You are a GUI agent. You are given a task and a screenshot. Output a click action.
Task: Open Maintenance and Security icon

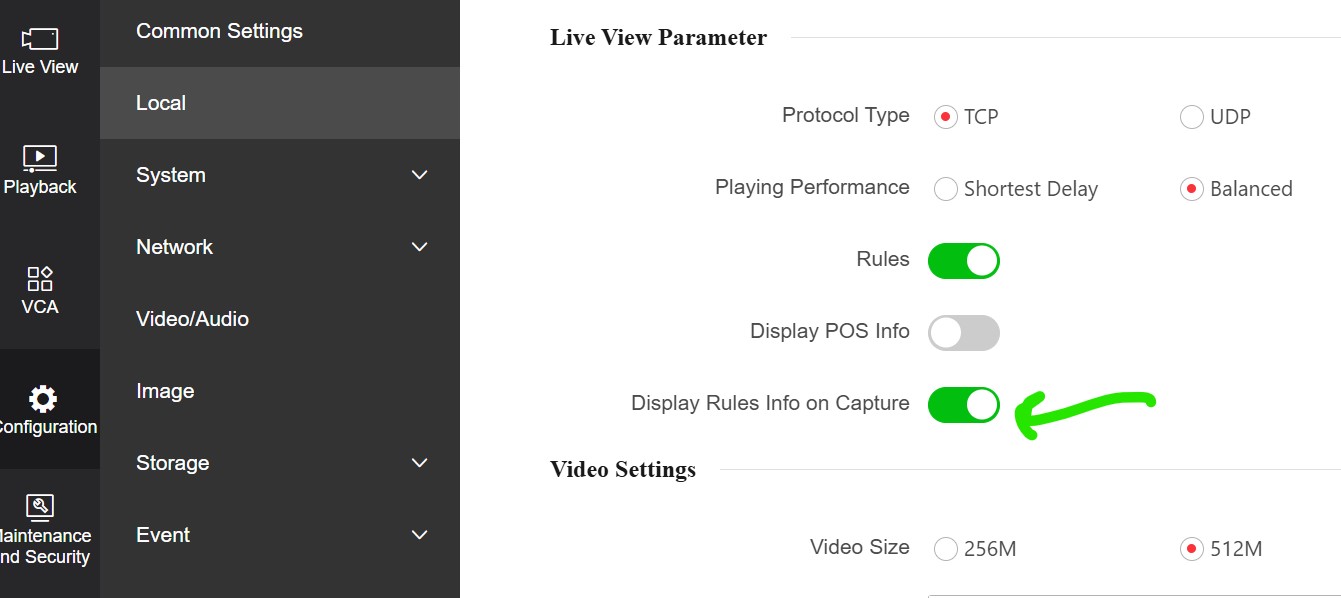(x=40, y=506)
